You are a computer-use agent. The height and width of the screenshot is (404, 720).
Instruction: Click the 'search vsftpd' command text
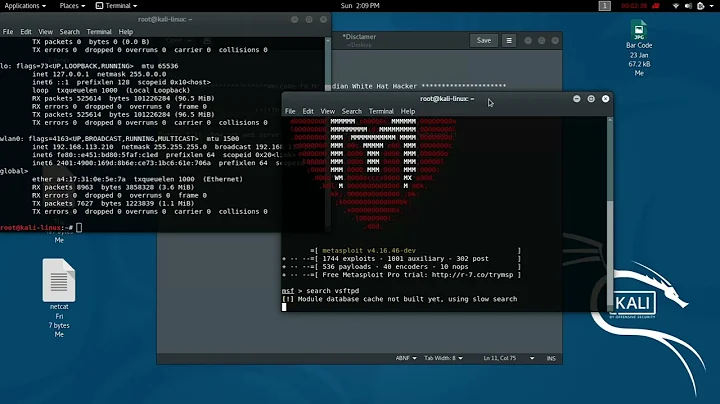(332, 291)
